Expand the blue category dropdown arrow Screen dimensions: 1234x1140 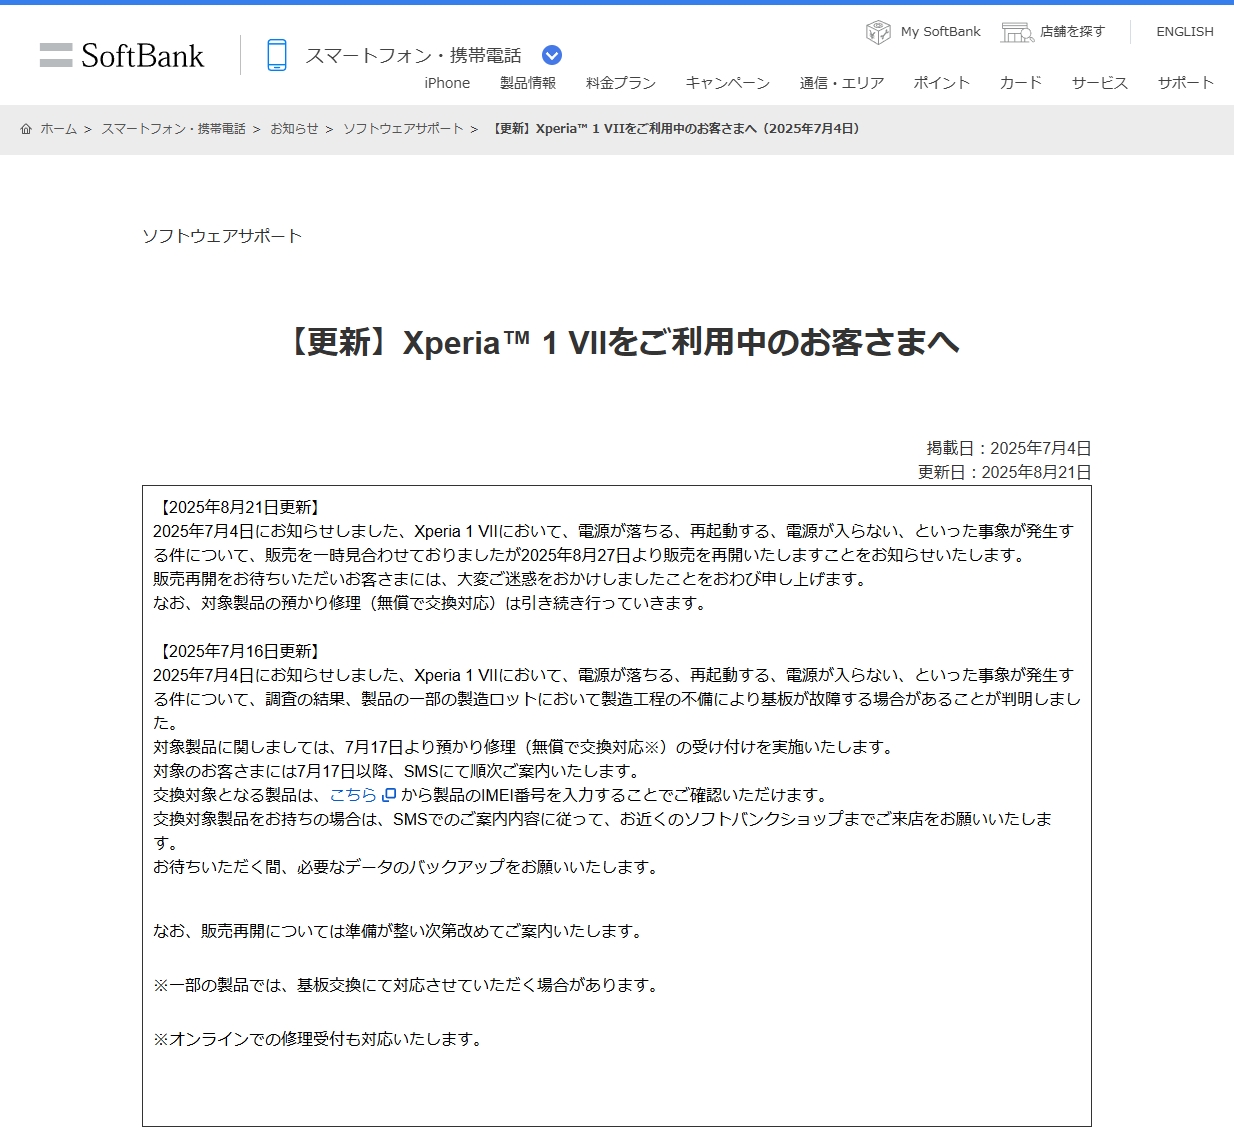[552, 55]
